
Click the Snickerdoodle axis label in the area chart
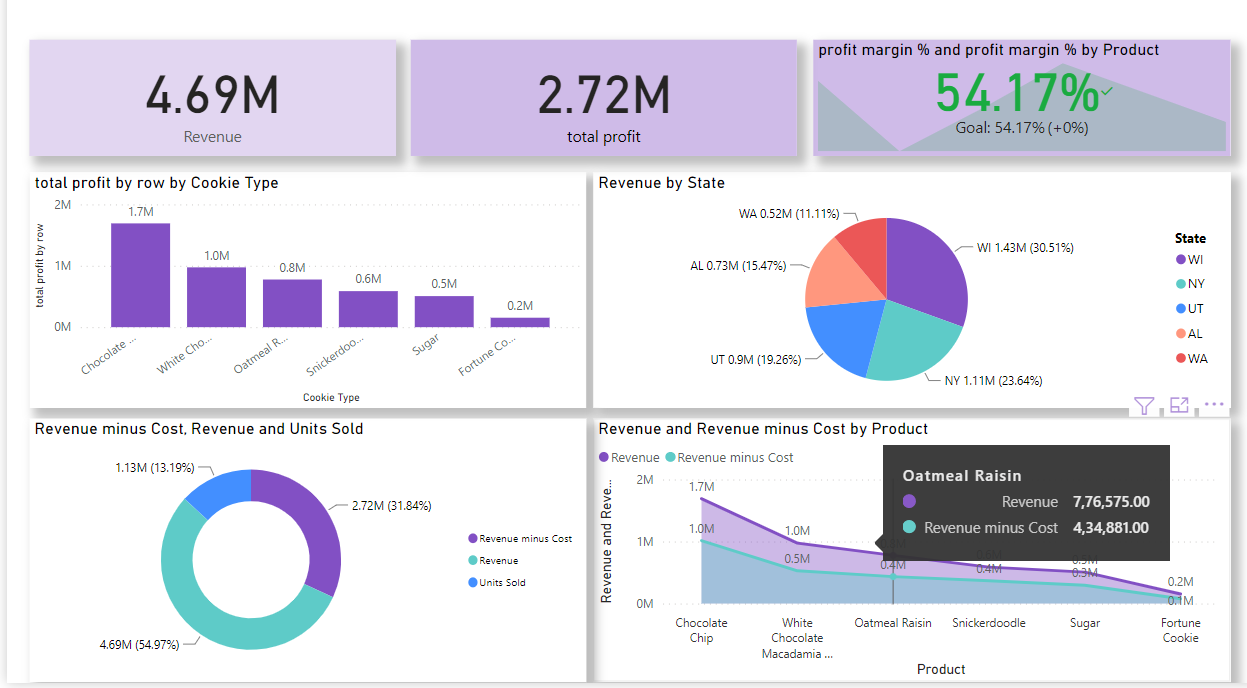[x=989, y=623]
